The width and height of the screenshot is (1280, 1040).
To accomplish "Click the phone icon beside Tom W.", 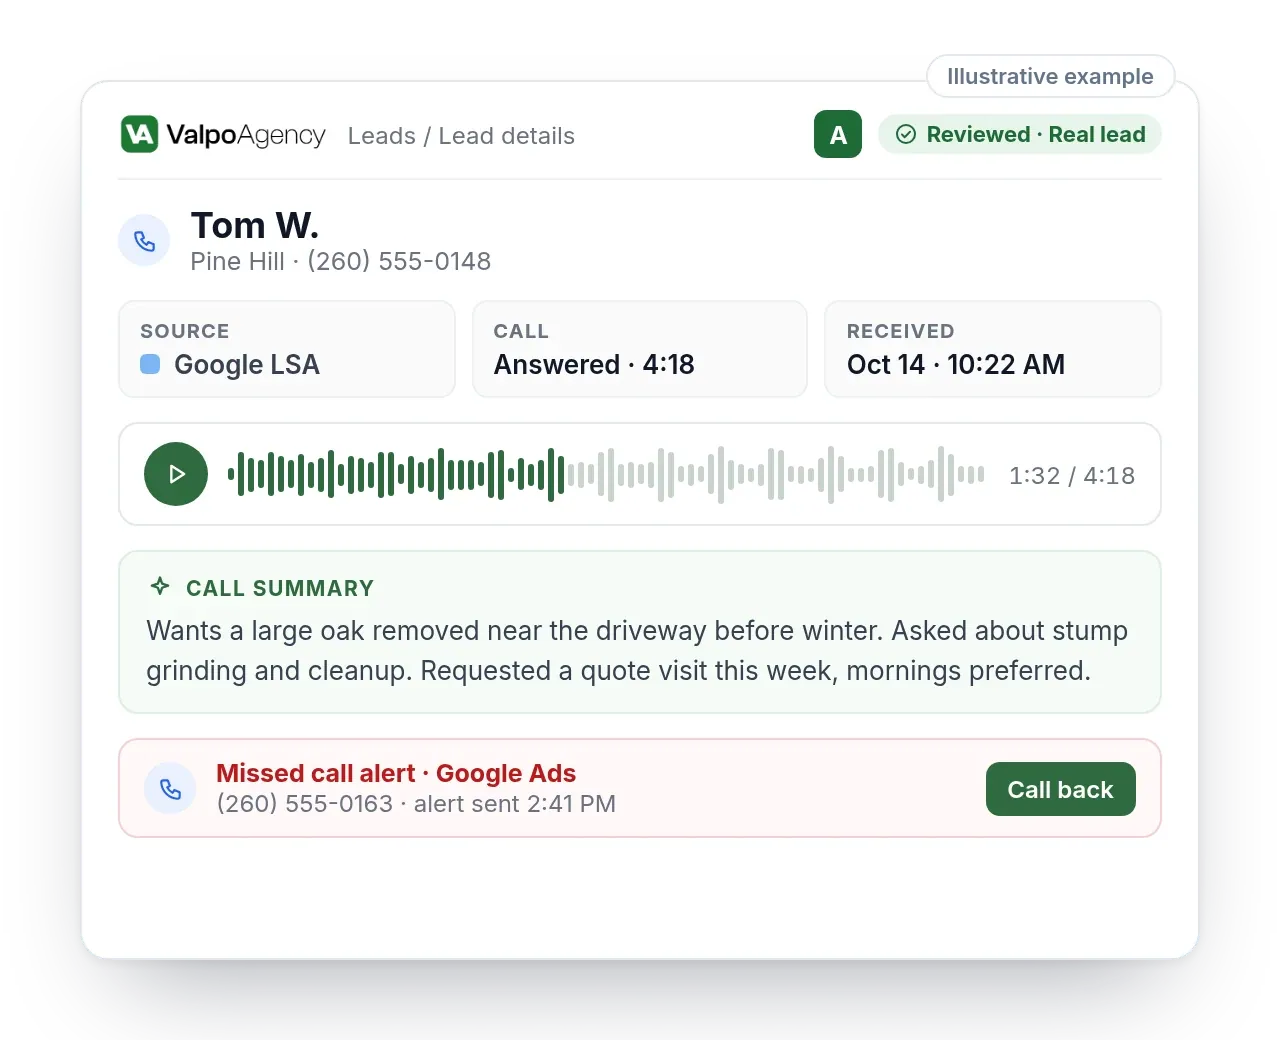I will coord(145,241).
